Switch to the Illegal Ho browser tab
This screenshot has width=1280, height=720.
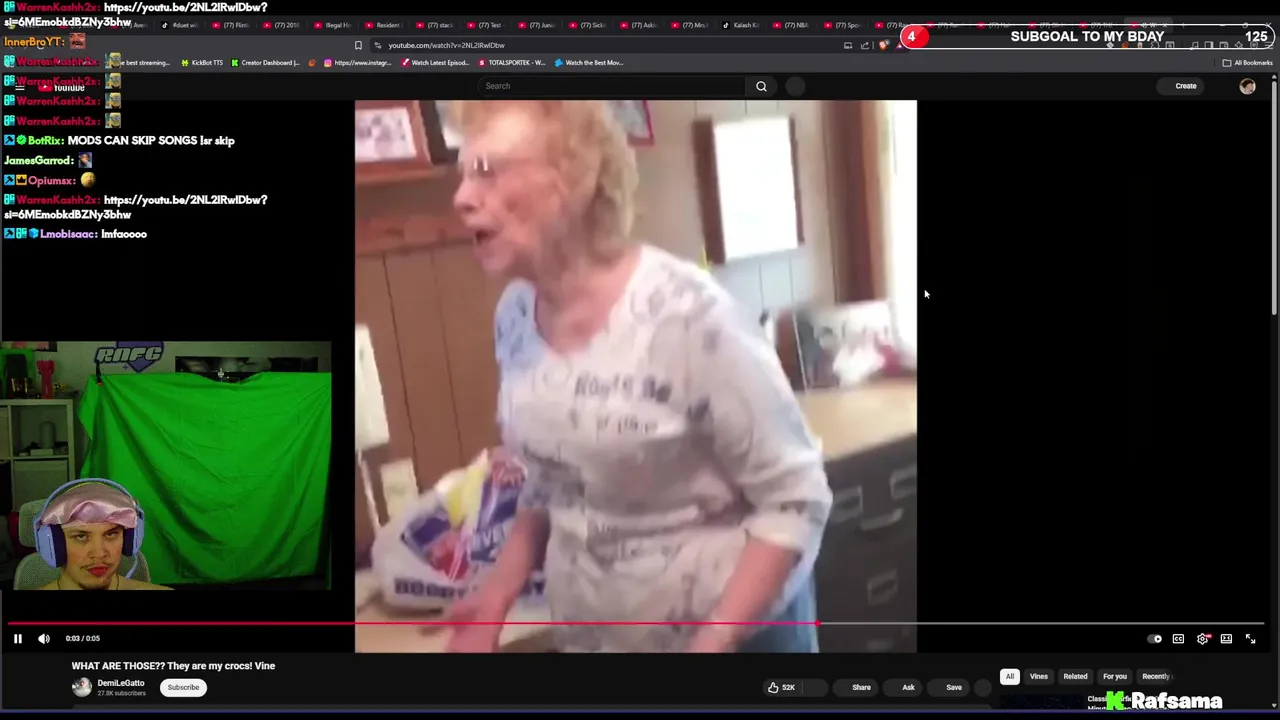(333, 25)
